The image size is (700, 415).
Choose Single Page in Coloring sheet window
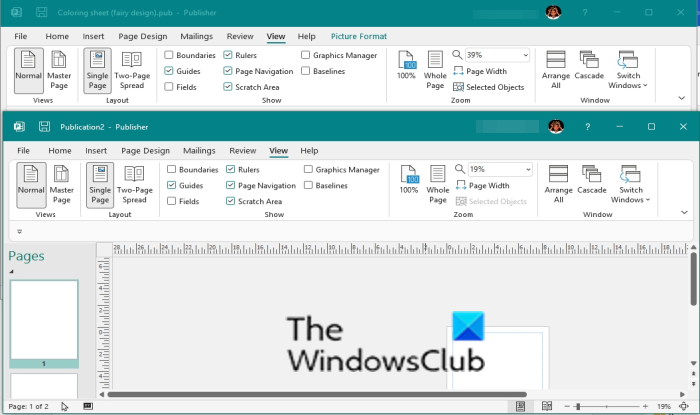tap(97, 71)
